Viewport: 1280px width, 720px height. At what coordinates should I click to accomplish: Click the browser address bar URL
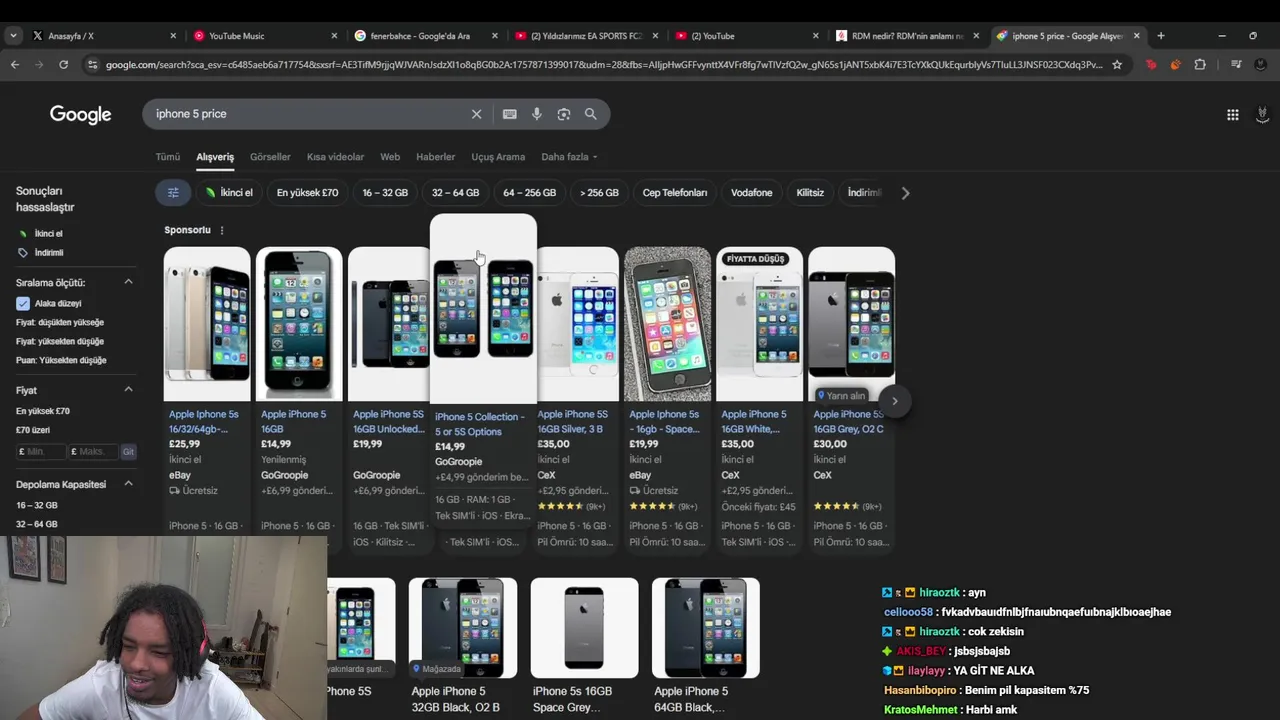[x=604, y=65]
